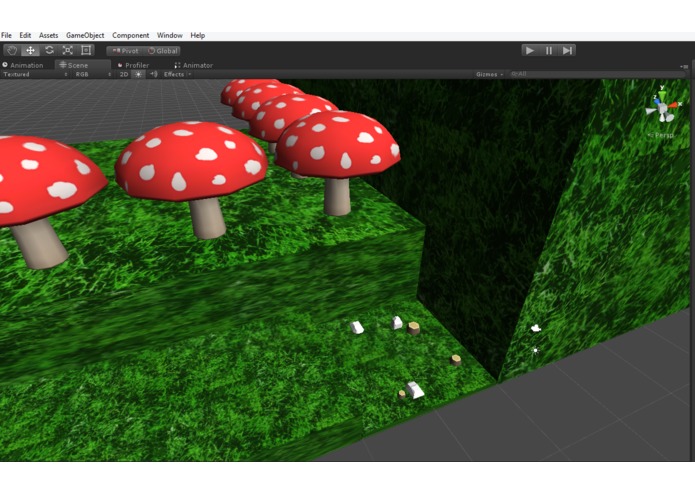This screenshot has width=695, height=494.
Task: Open the Effects dropdown arrow
Action: click(x=190, y=74)
